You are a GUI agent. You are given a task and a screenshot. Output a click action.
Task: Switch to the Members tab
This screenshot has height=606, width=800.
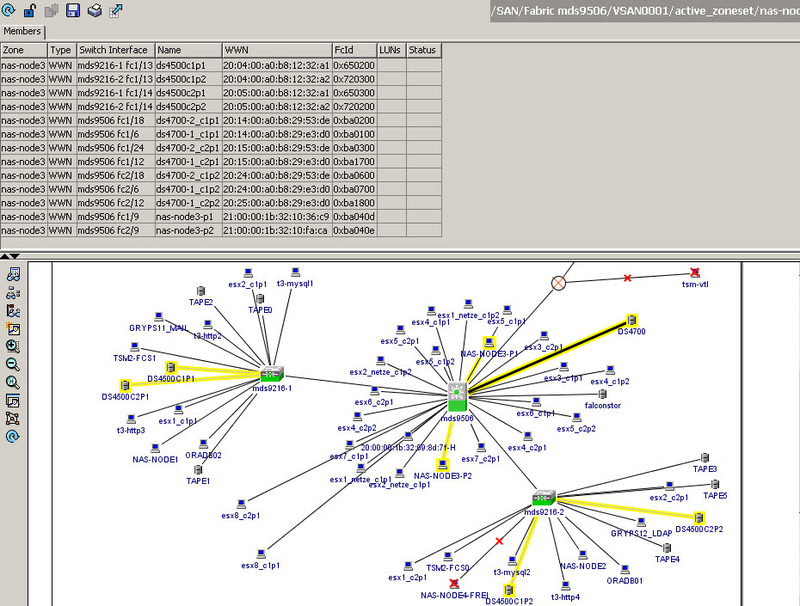(x=22, y=31)
